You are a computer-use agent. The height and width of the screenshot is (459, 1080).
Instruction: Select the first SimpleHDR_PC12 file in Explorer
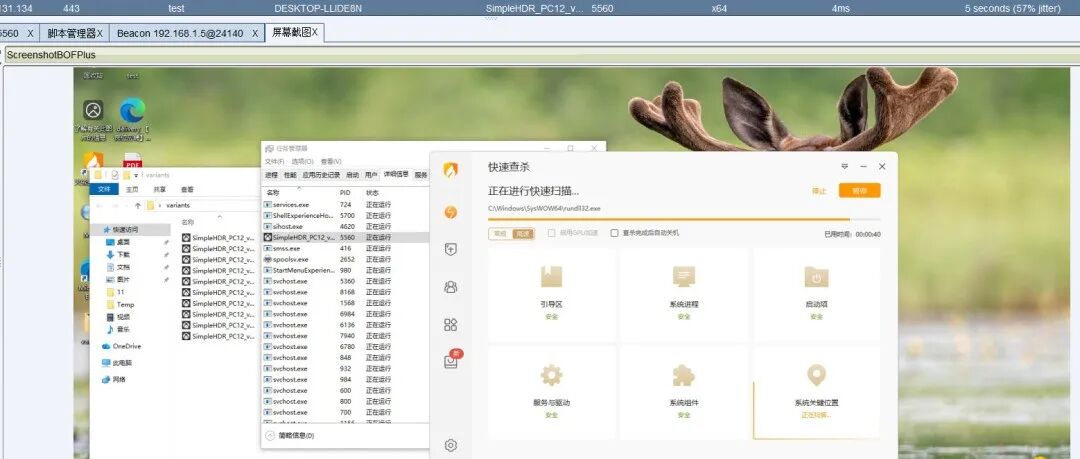218,237
